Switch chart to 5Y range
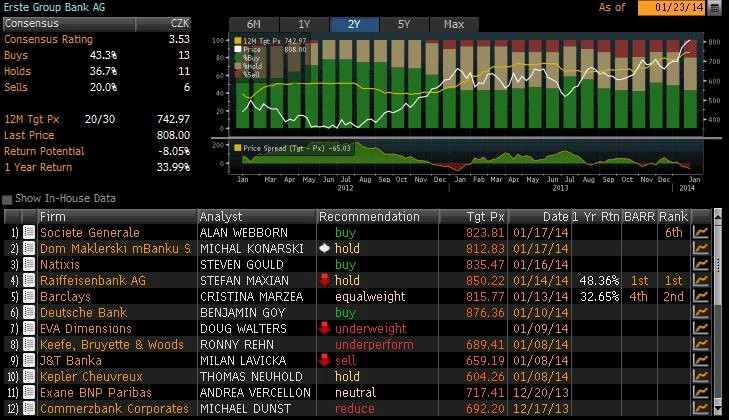Image resolution: width=729 pixels, height=420 pixels. [404, 24]
